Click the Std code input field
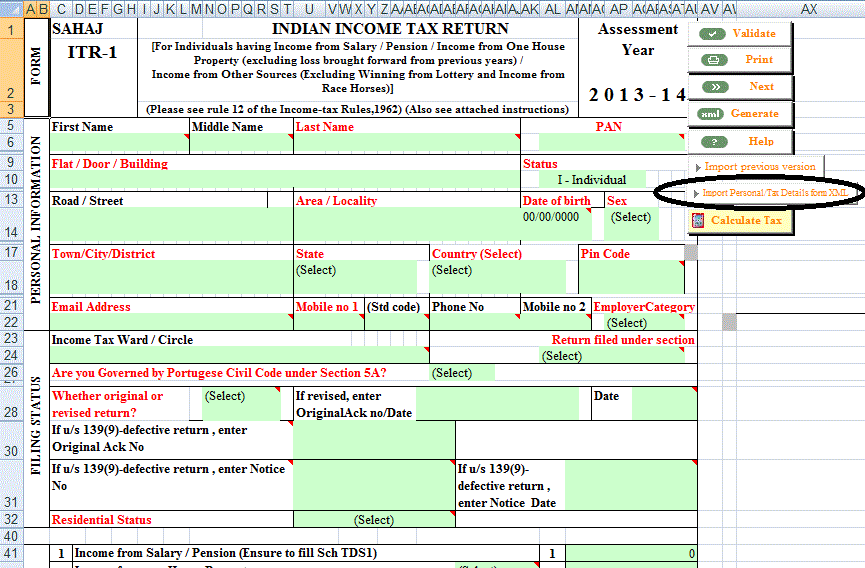 (x=397, y=321)
